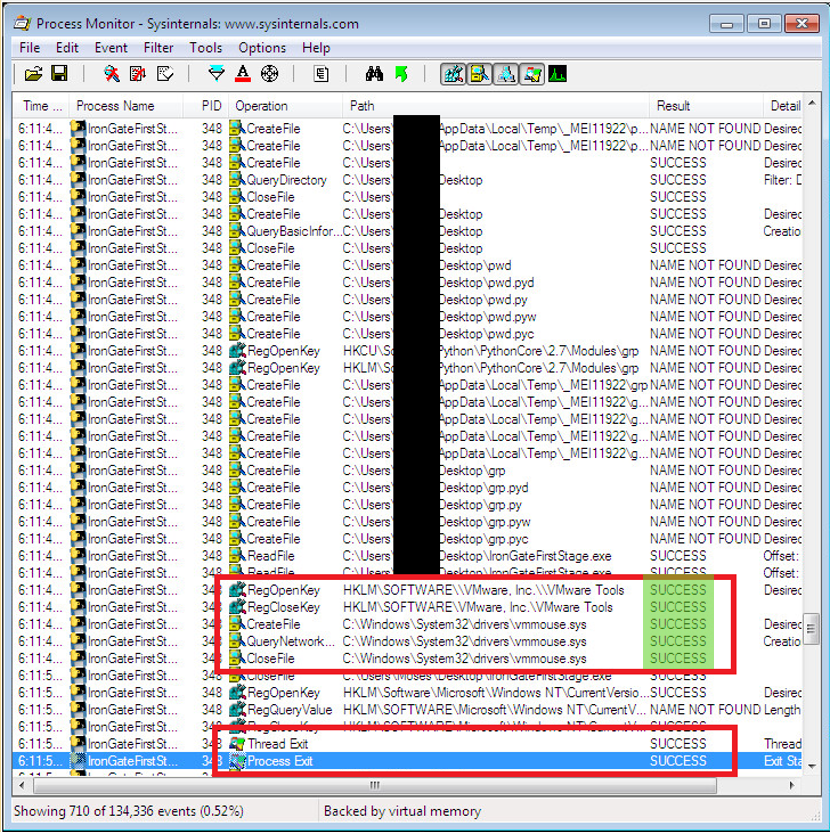Click the QueryDirectory file system icon
This screenshot has width=831, height=832.
point(237,180)
